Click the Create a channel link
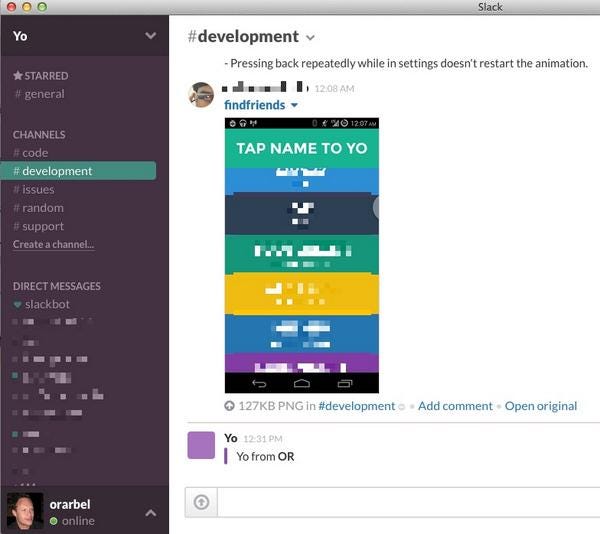Image resolution: width=600 pixels, height=534 pixels. point(54,244)
